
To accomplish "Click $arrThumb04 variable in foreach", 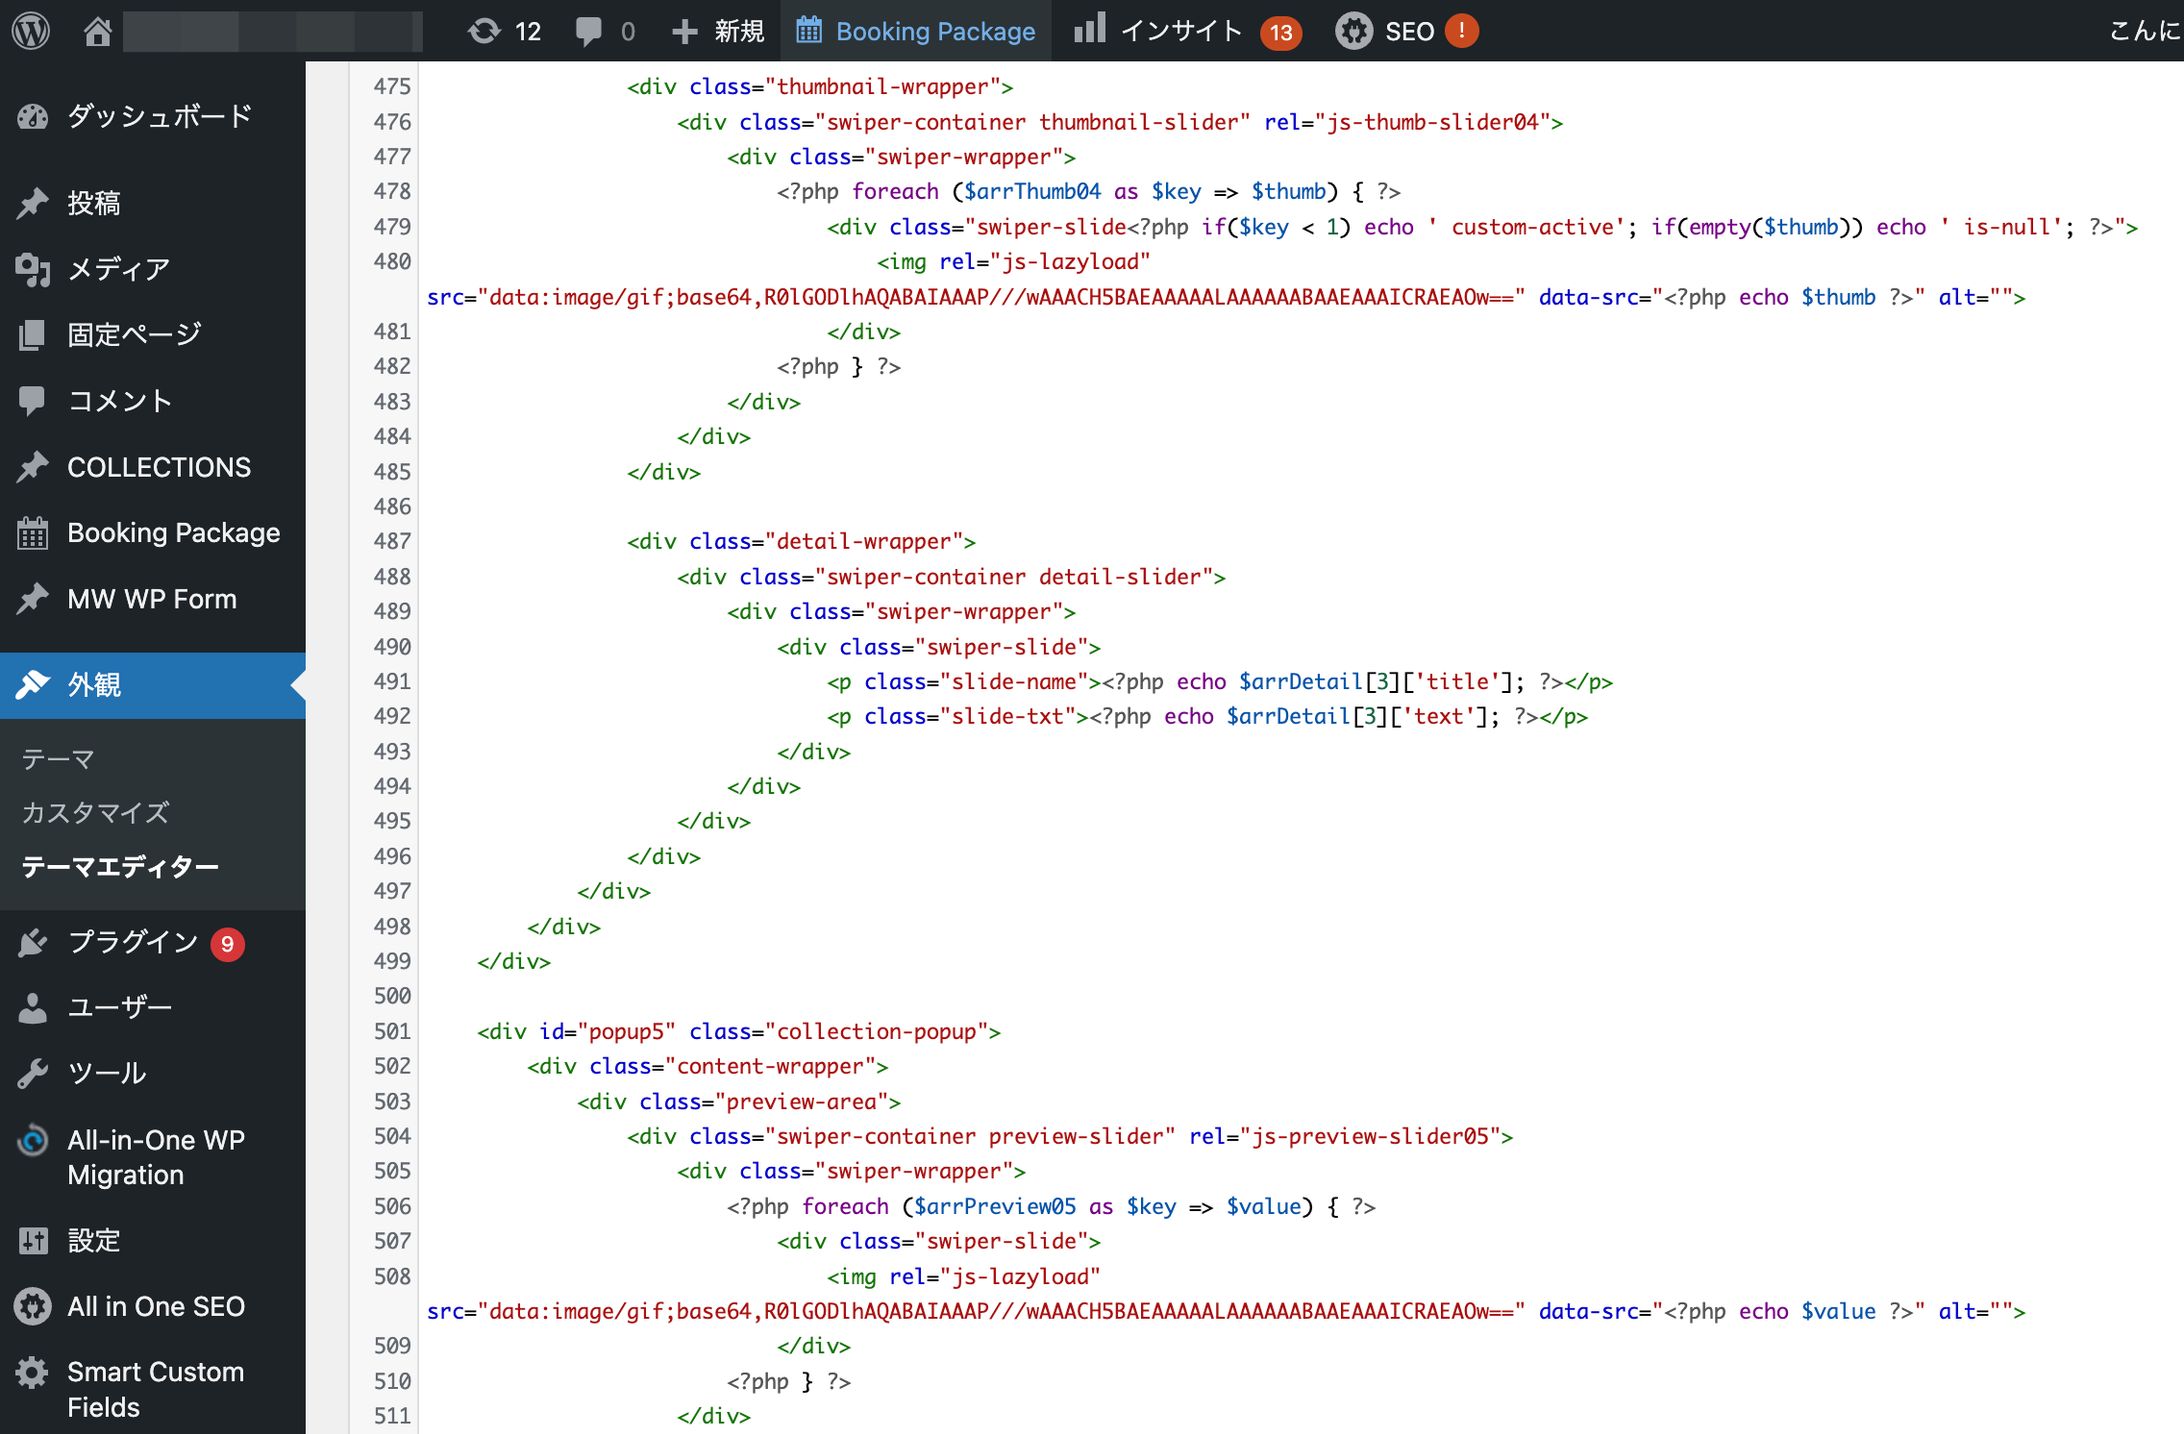I will tap(1032, 191).
